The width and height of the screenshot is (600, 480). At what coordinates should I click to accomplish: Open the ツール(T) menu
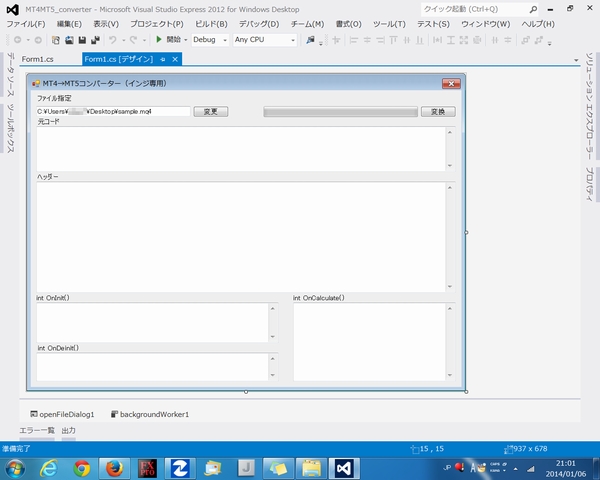[389, 24]
